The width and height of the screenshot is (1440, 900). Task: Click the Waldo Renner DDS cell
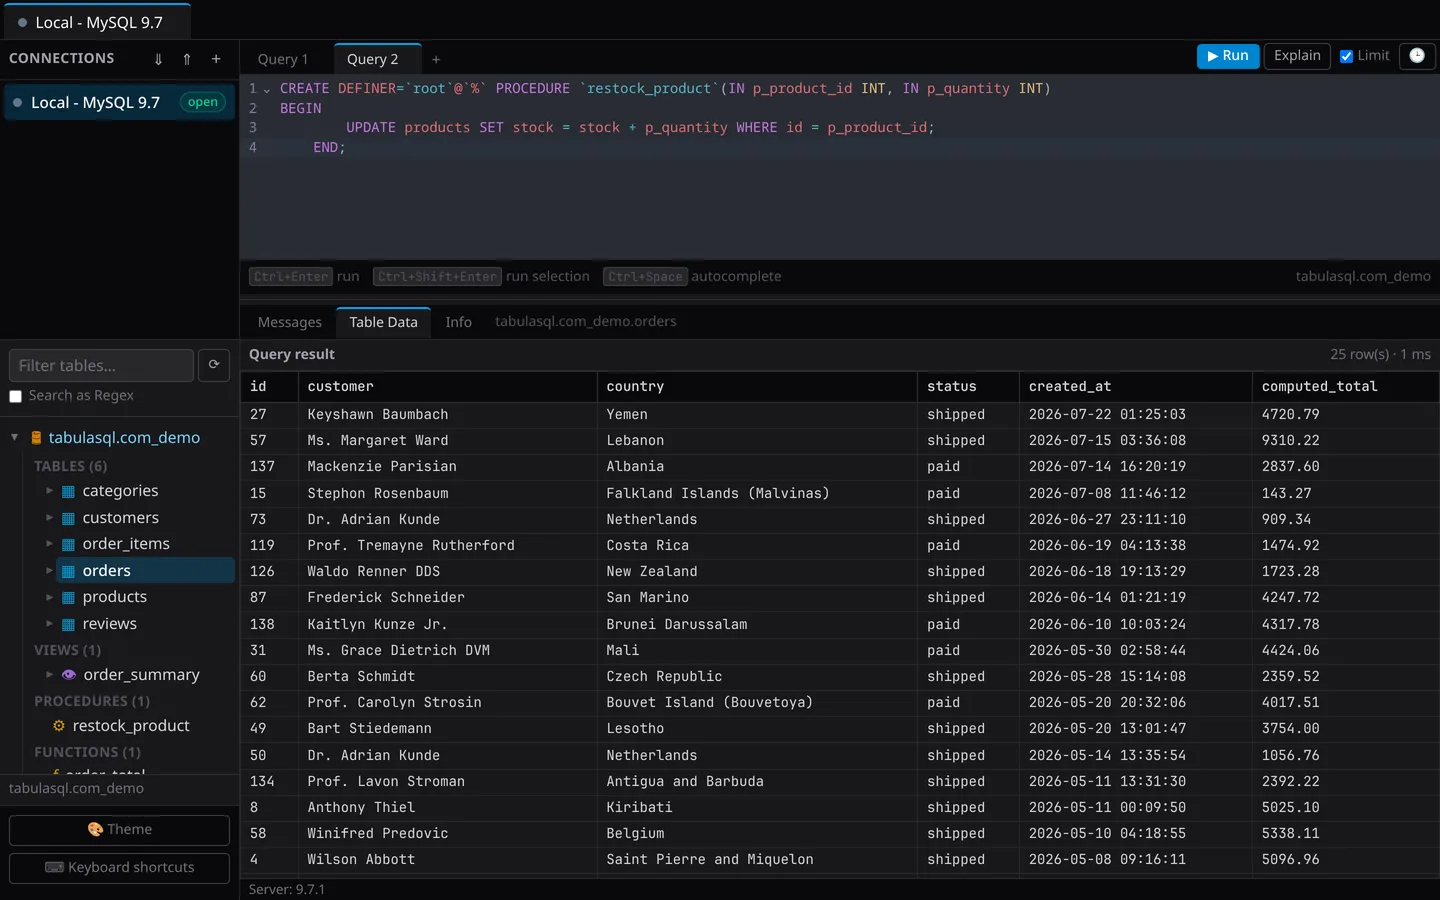(448, 572)
